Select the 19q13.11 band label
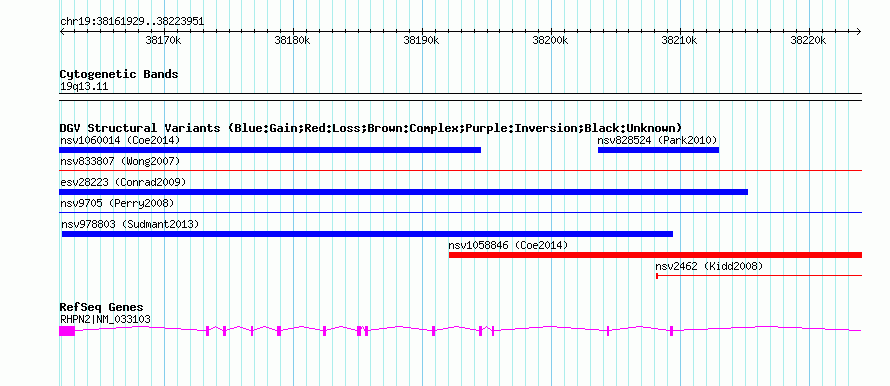 84,87
